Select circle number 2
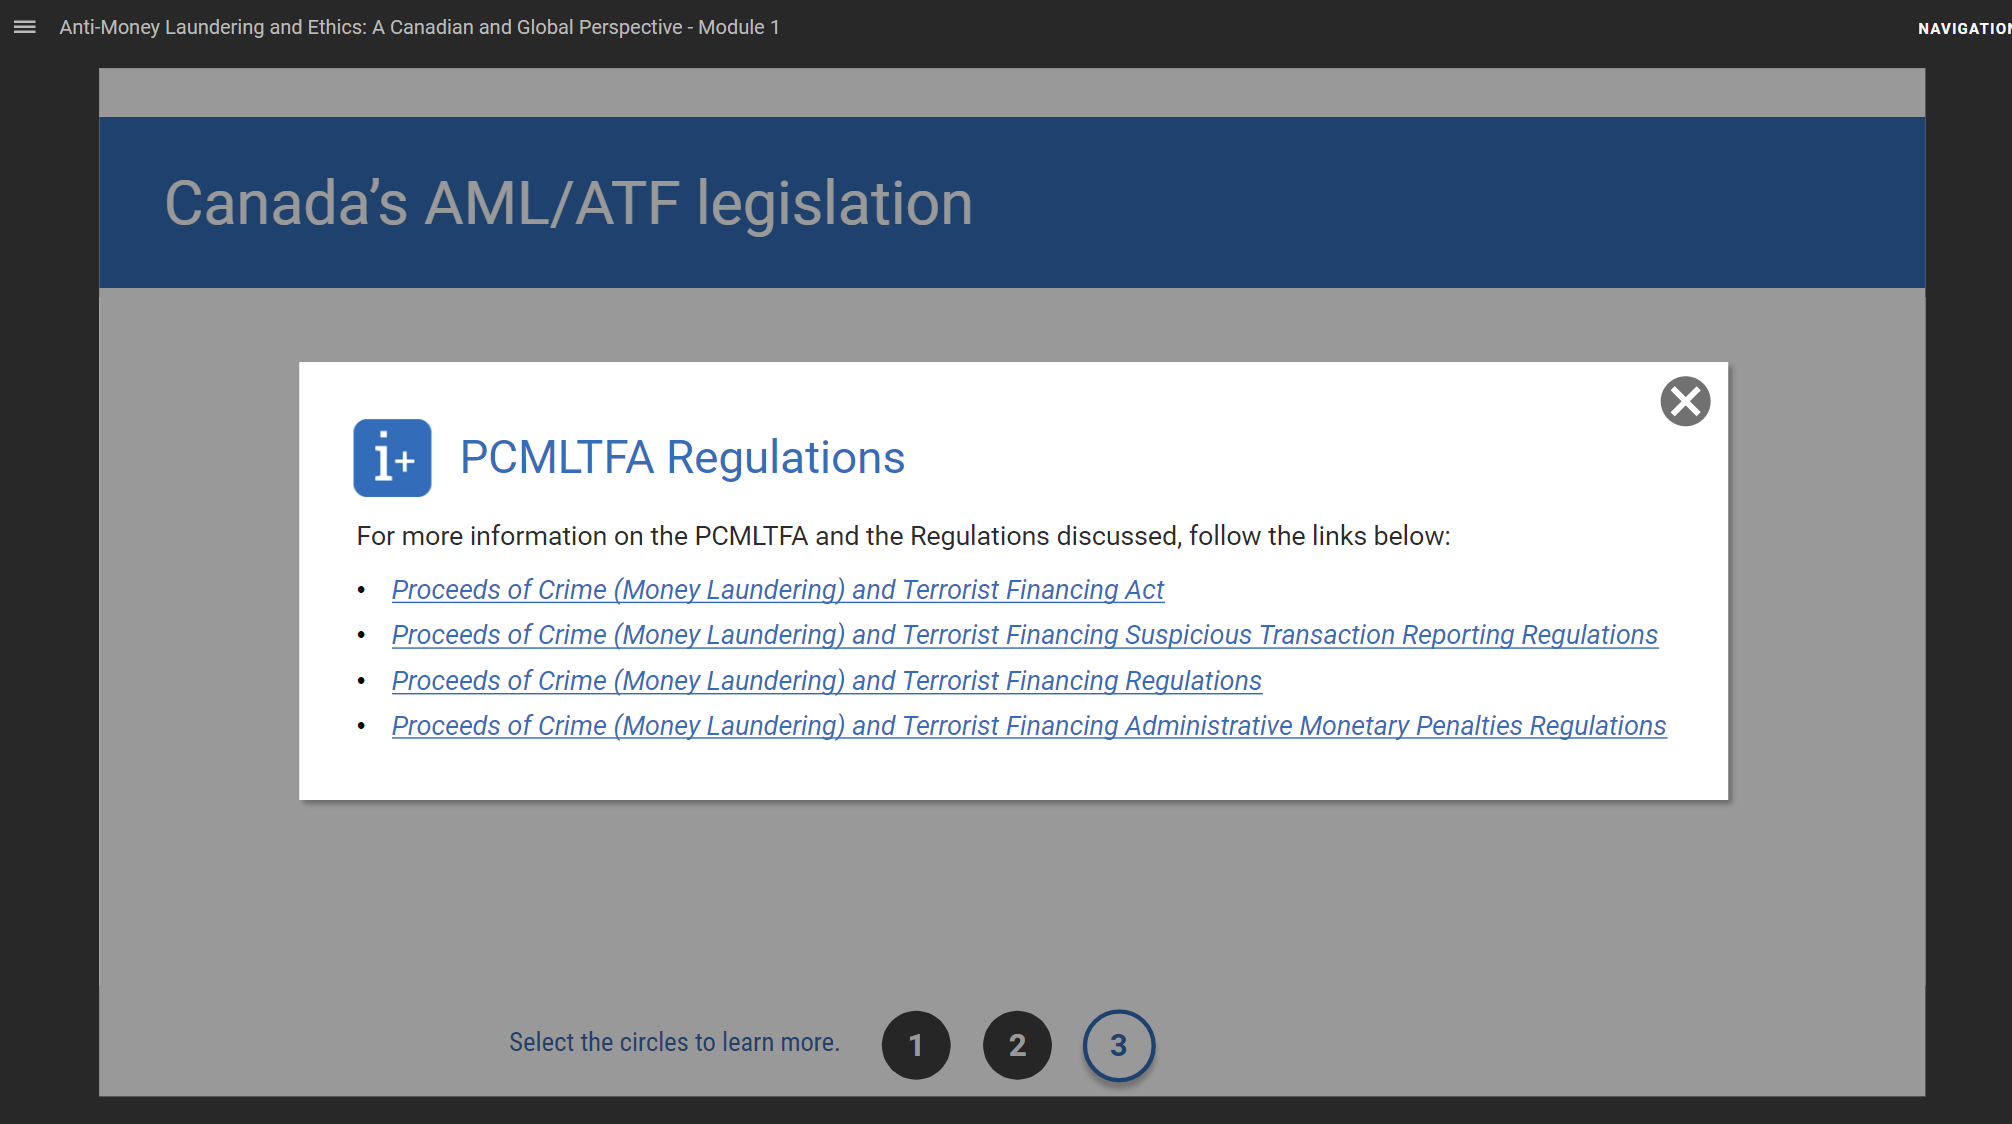The image size is (2012, 1124). [1017, 1045]
